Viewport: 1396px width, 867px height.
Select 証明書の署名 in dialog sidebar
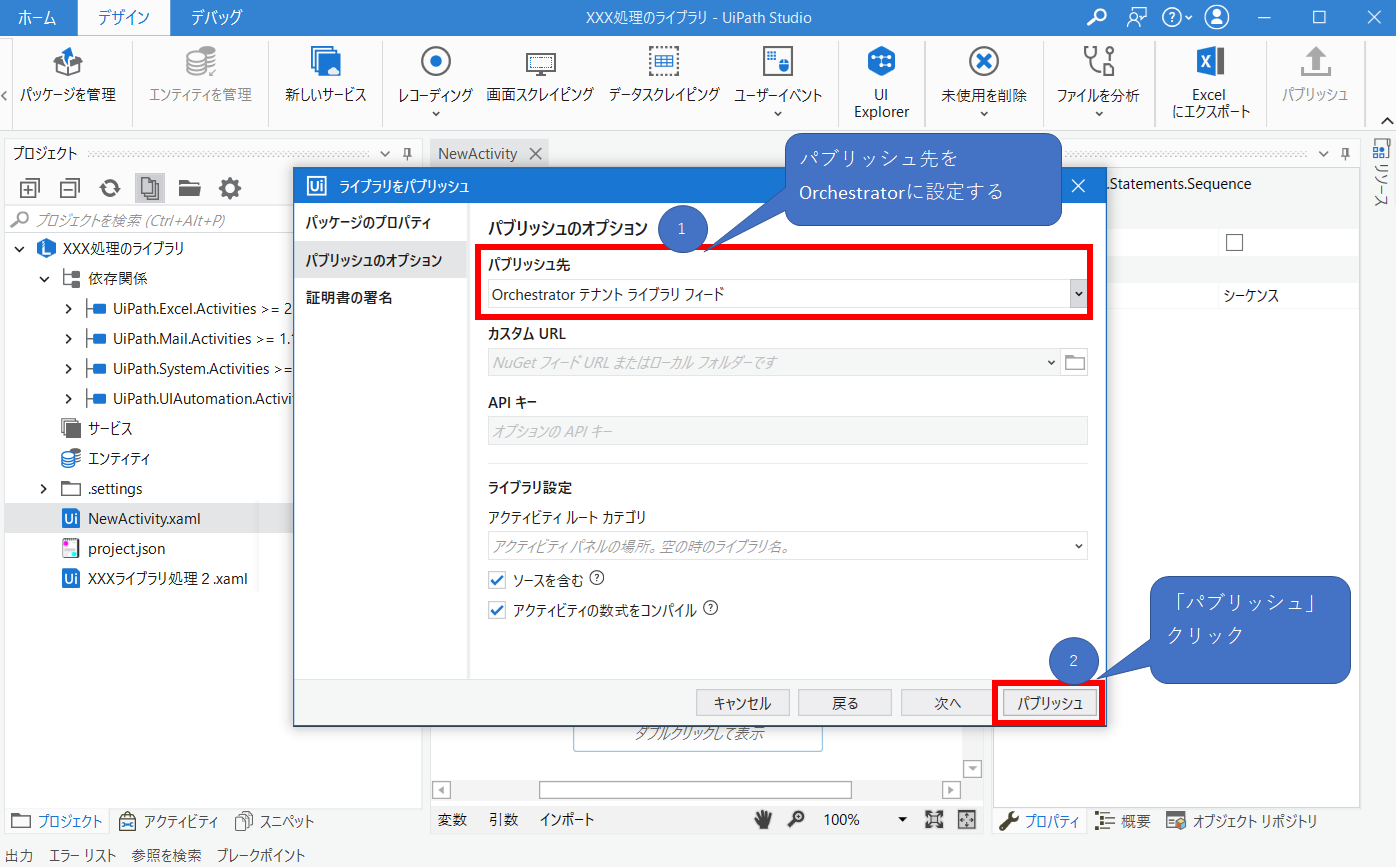tap(380, 298)
